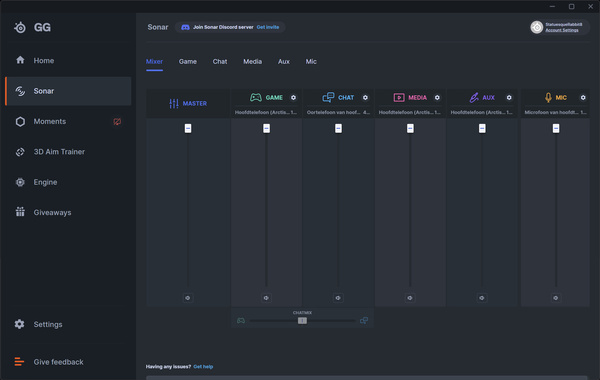Click the Game controller channel icon

[256, 98]
